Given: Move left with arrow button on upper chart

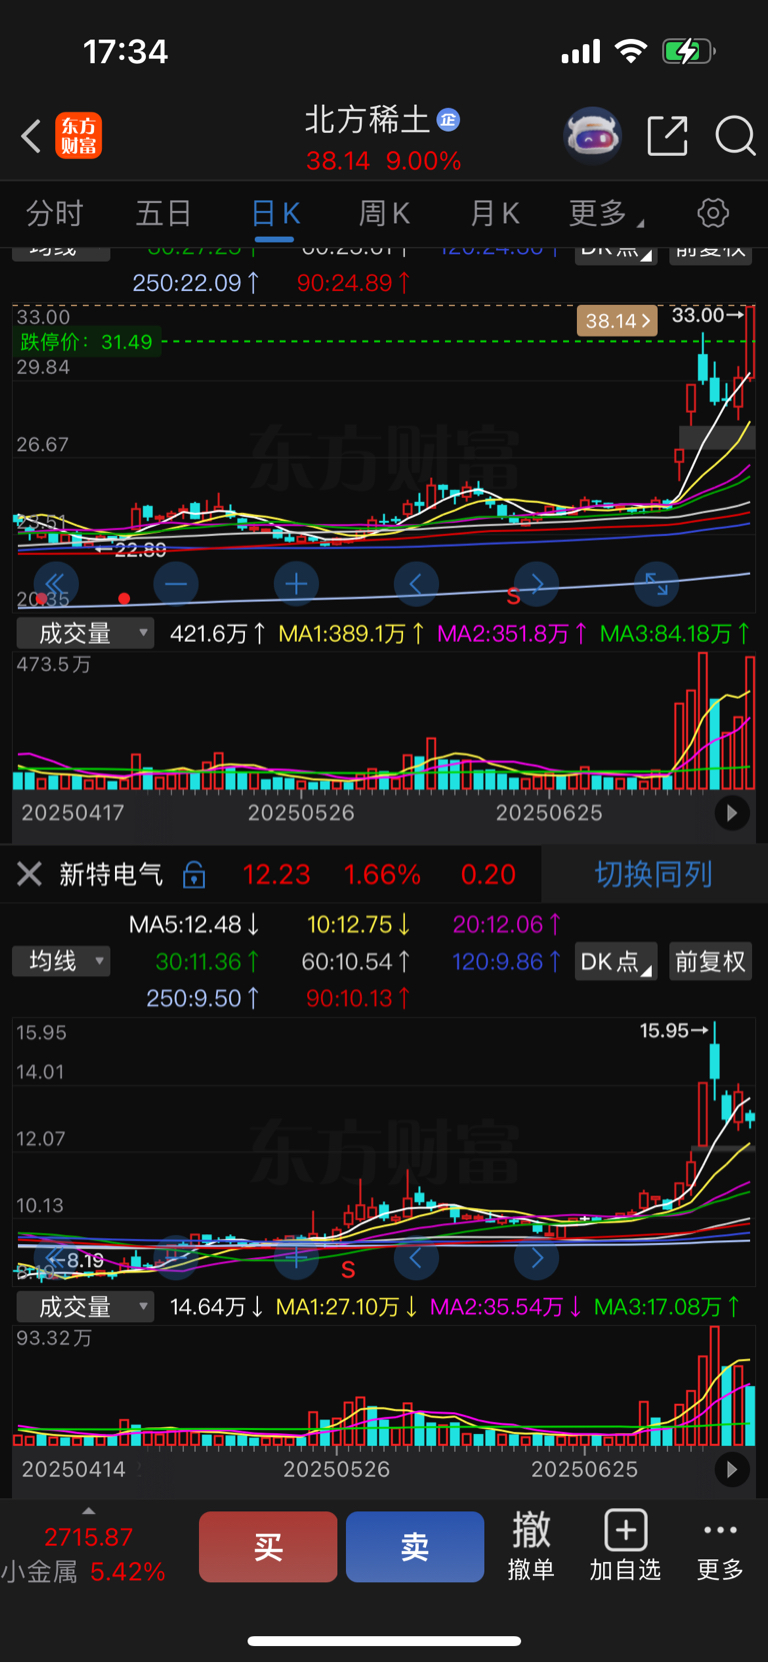Looking at the screenshot, I should (416, 584).
